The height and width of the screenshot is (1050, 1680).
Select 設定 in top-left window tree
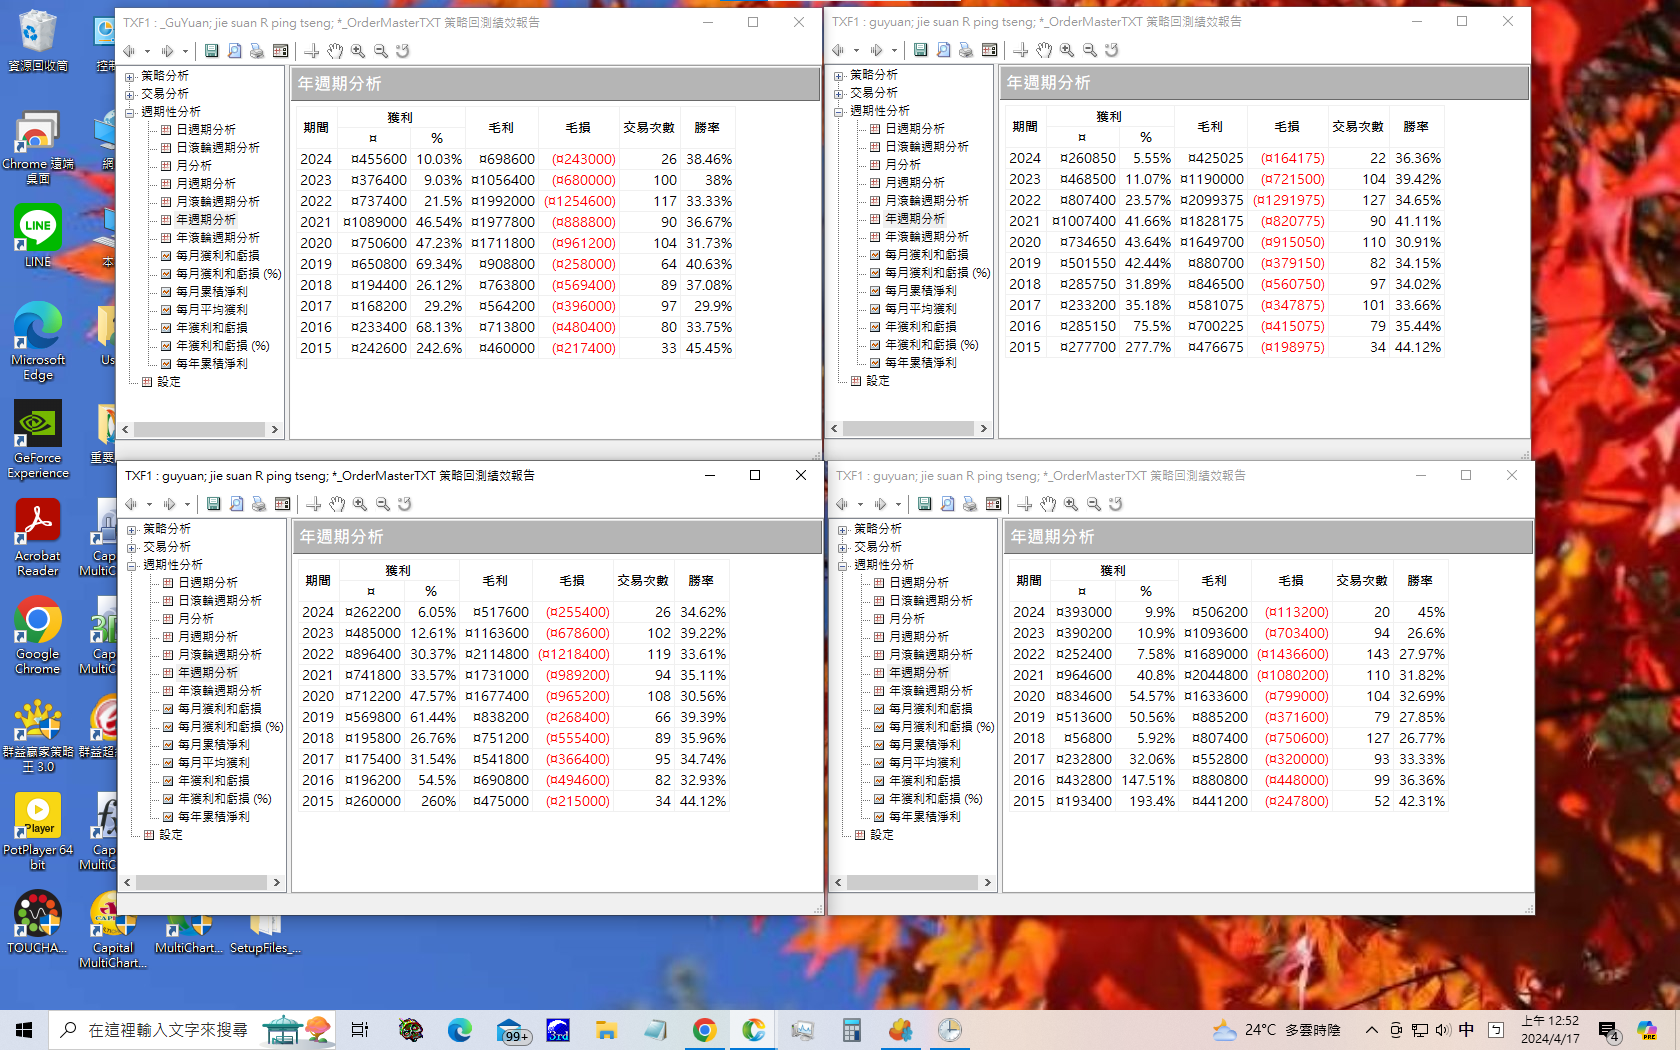click(x=169, y=382)
